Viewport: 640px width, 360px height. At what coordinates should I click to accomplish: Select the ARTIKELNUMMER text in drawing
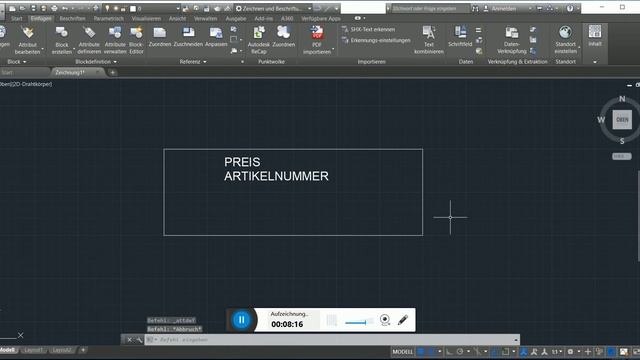(276, 176)
